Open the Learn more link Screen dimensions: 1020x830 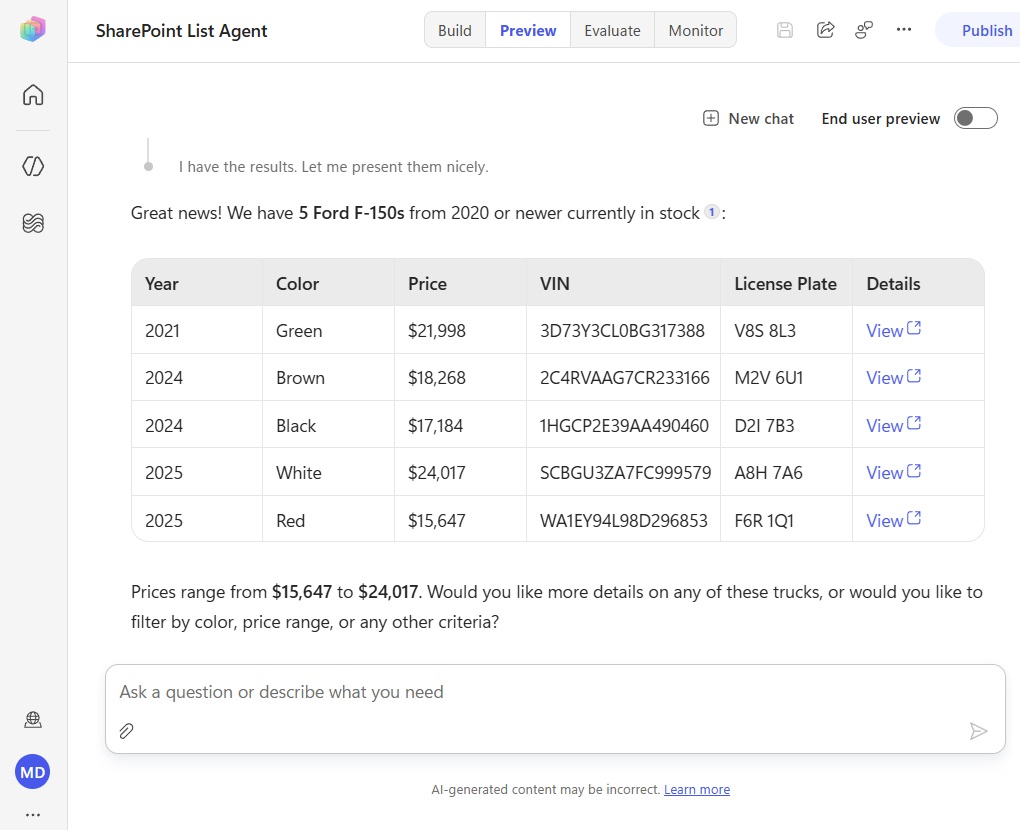point(697,790)
